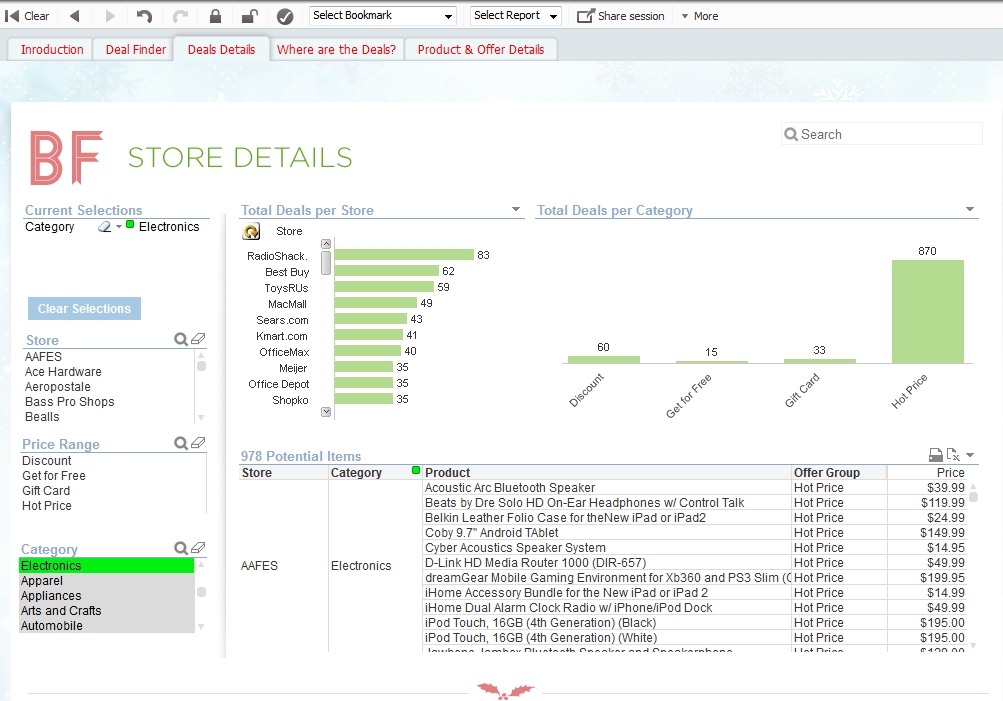Open the Select Bookmark dropdown
Image resolution: width=1003 pixels, height=701 pixels.
[x=383, y=15]
